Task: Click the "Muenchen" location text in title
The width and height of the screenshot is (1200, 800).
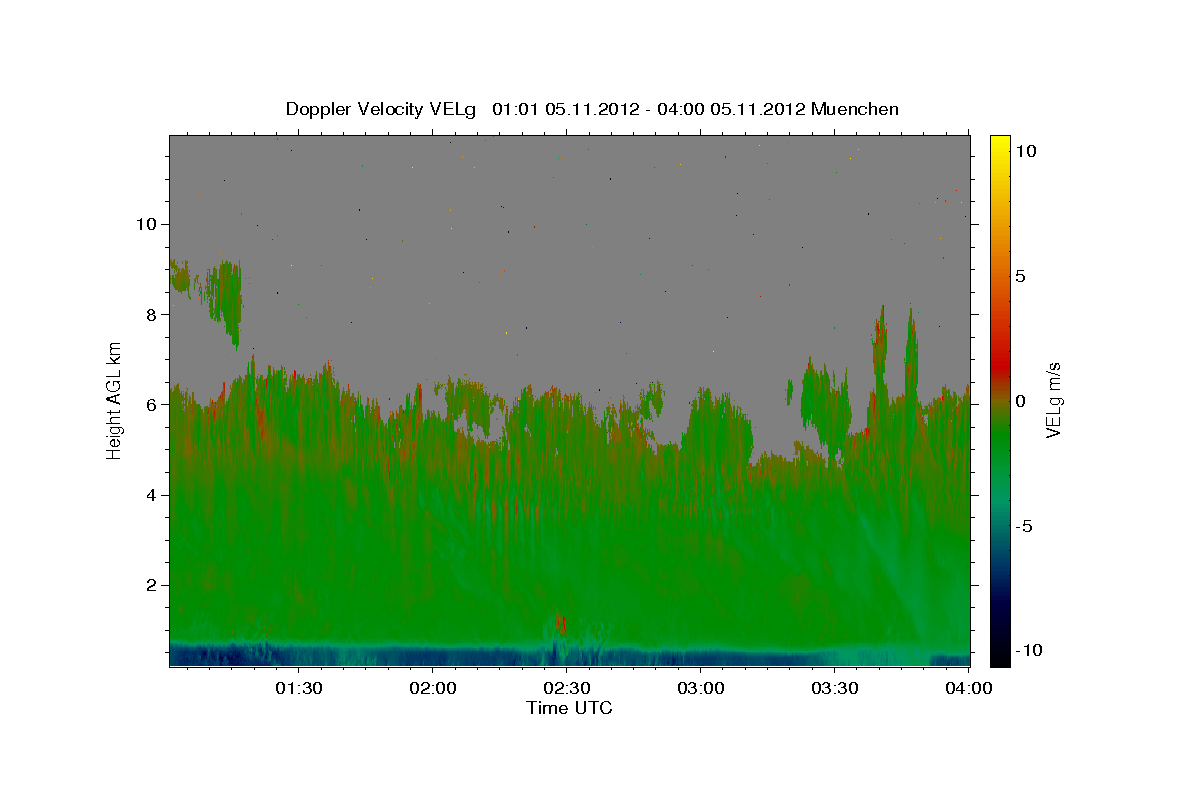Action: point(855,109)
